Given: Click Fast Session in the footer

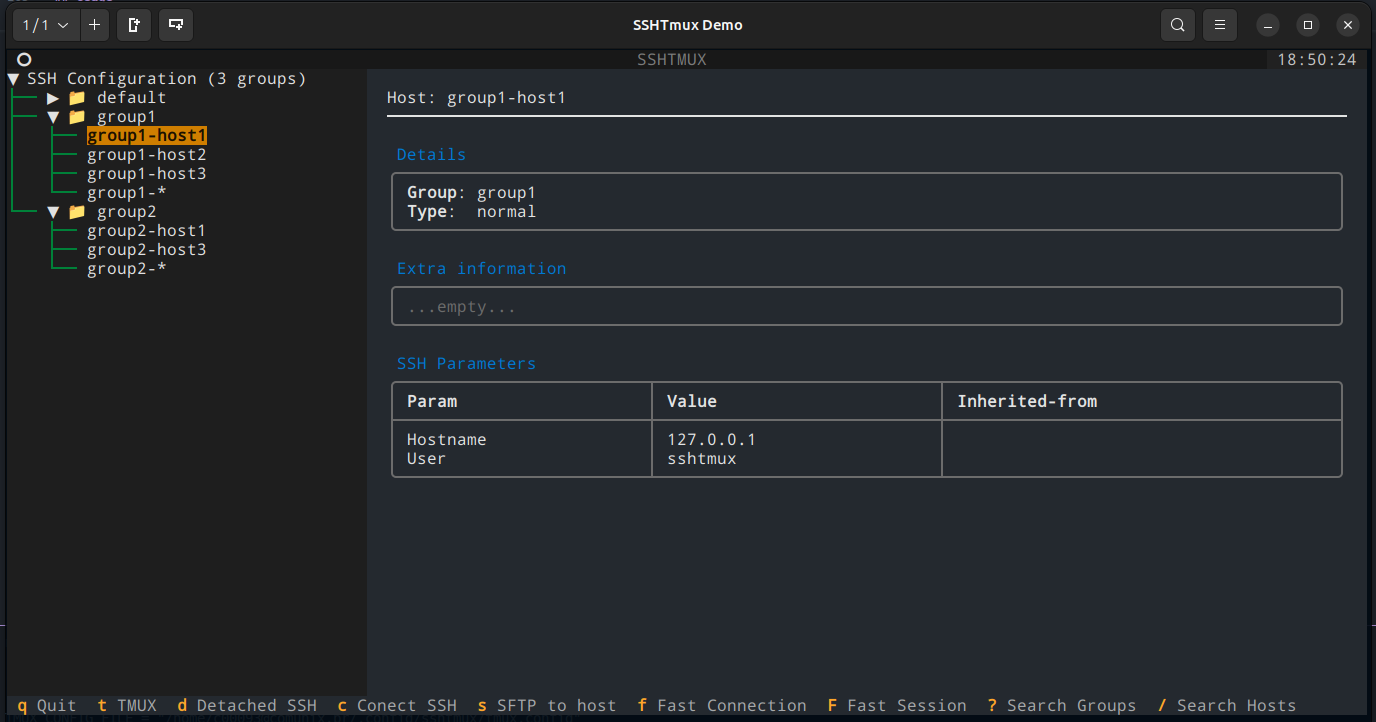Looking at the screenshot, I should [897, 706].
